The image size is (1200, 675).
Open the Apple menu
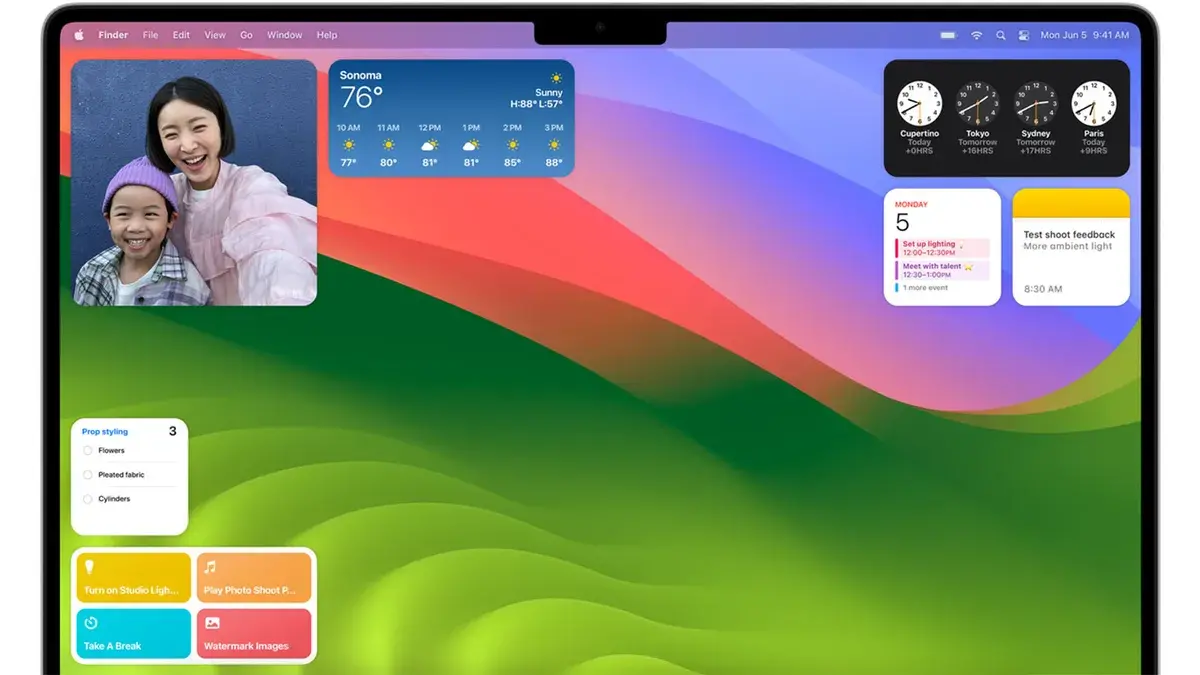pos(79,35)
